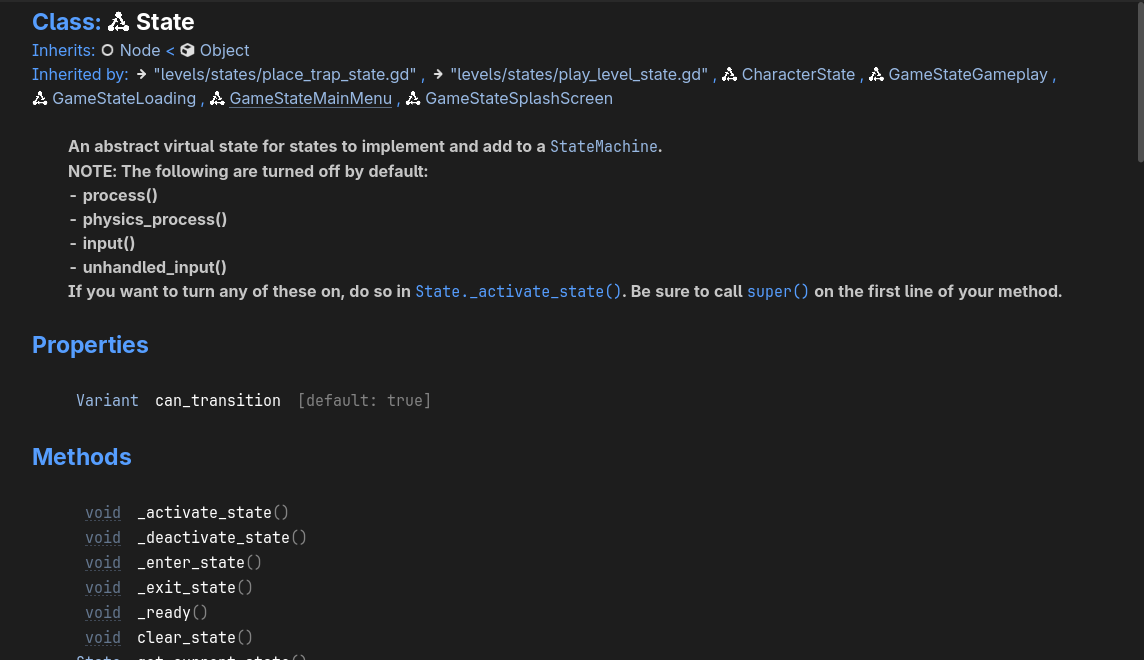Open the GameStateMainMenu class link
Screen dimensions: 1144x660
pos(310,98)
